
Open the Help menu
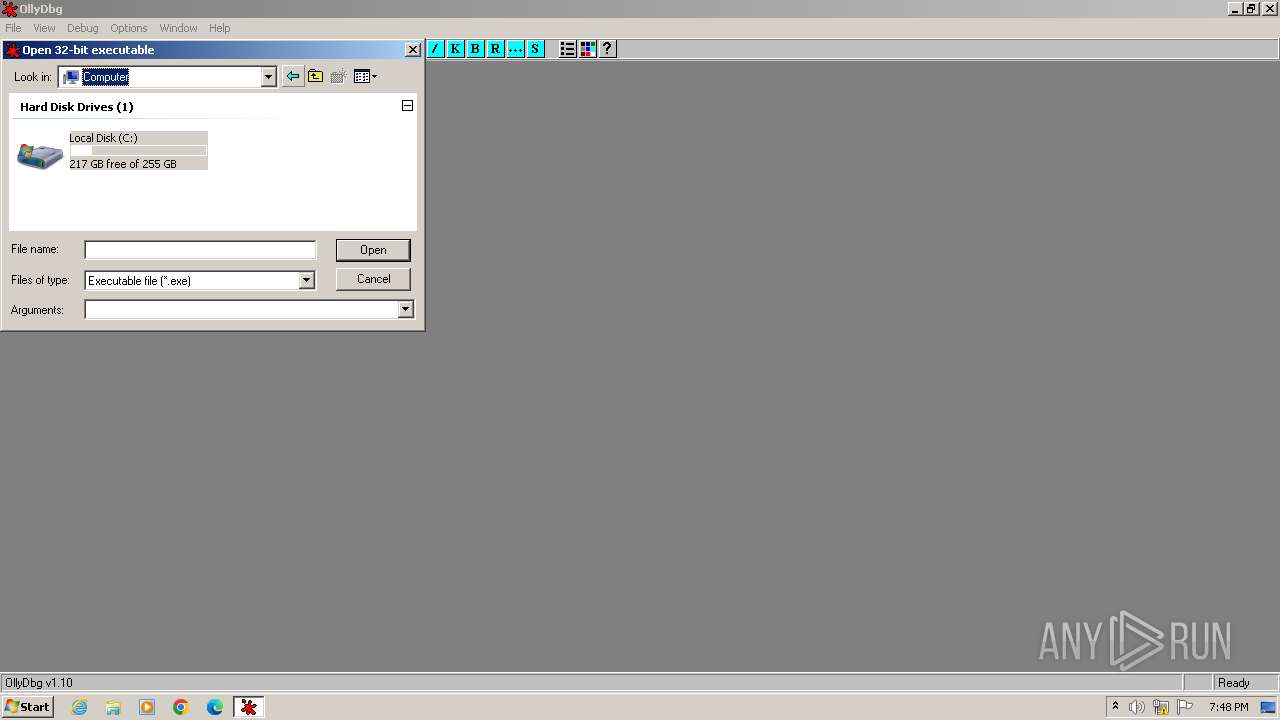click(x=220, y=28)
